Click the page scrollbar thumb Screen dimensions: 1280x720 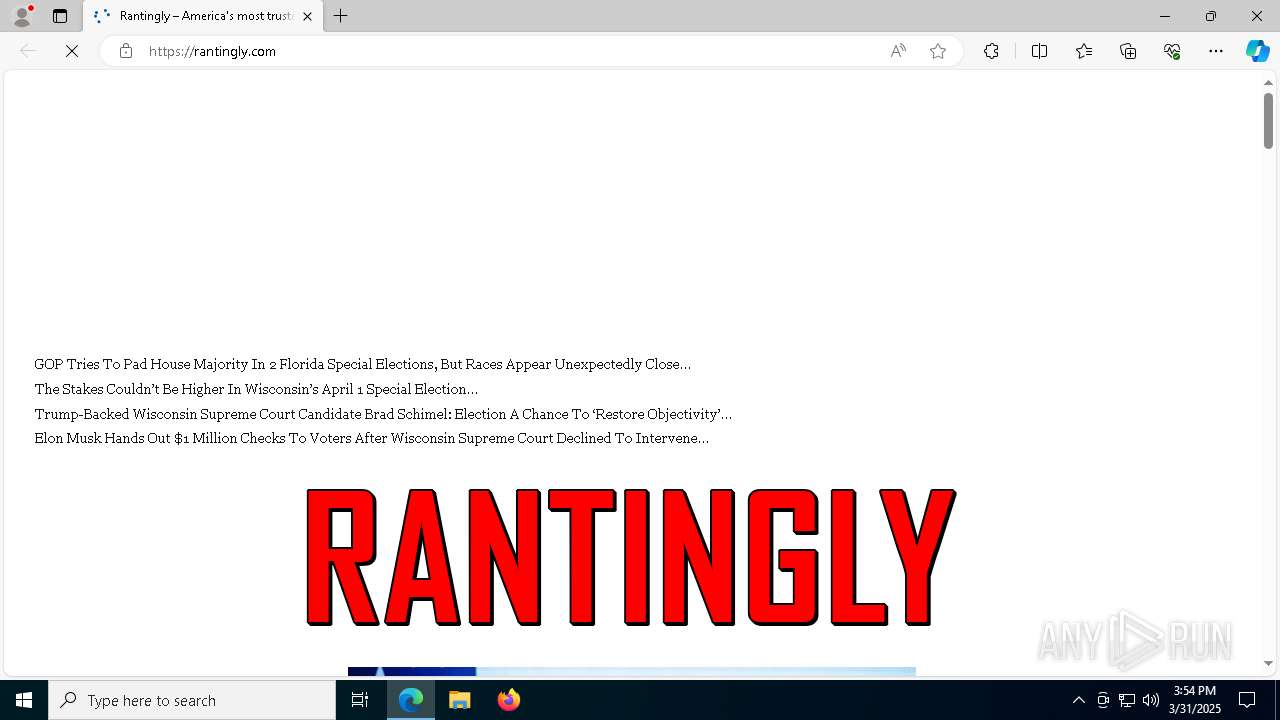pos(1268,121)
